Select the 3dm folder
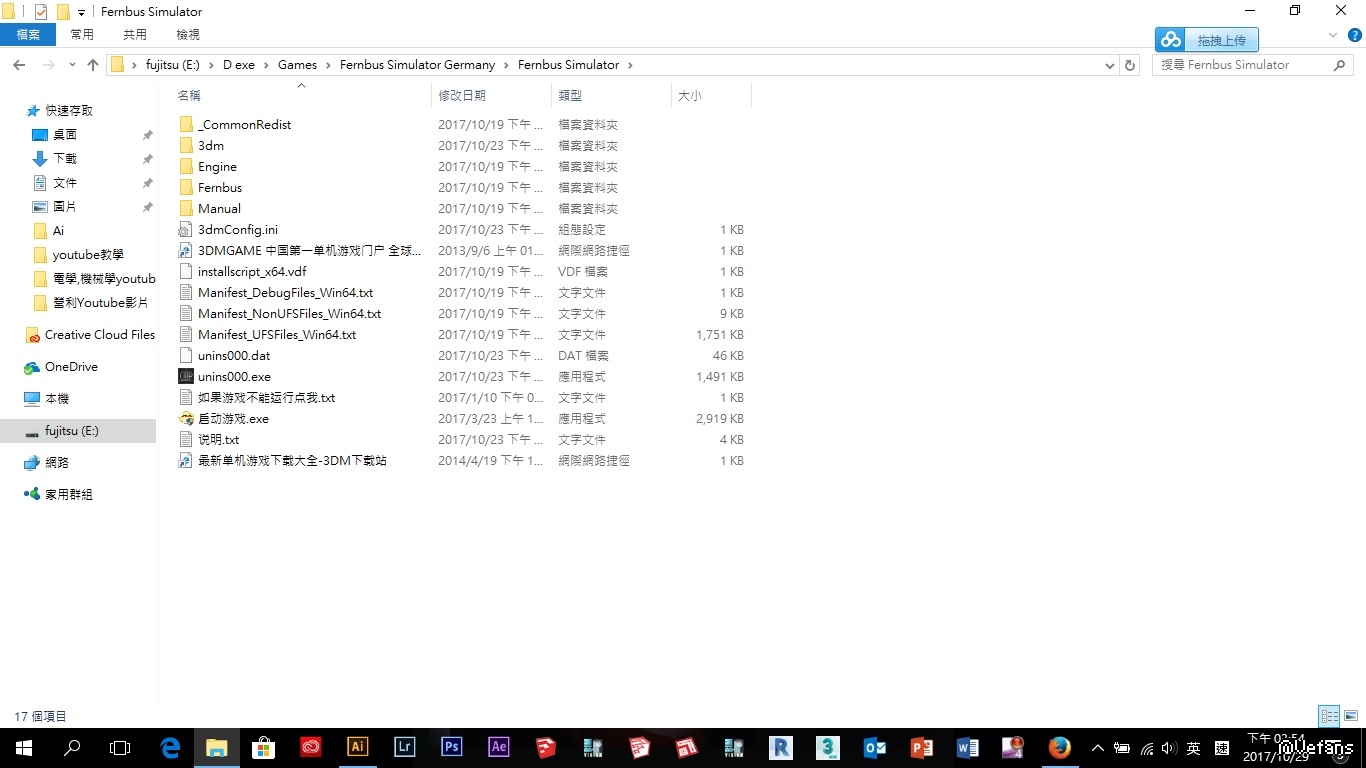1366x768 pixels. (211, 146)
